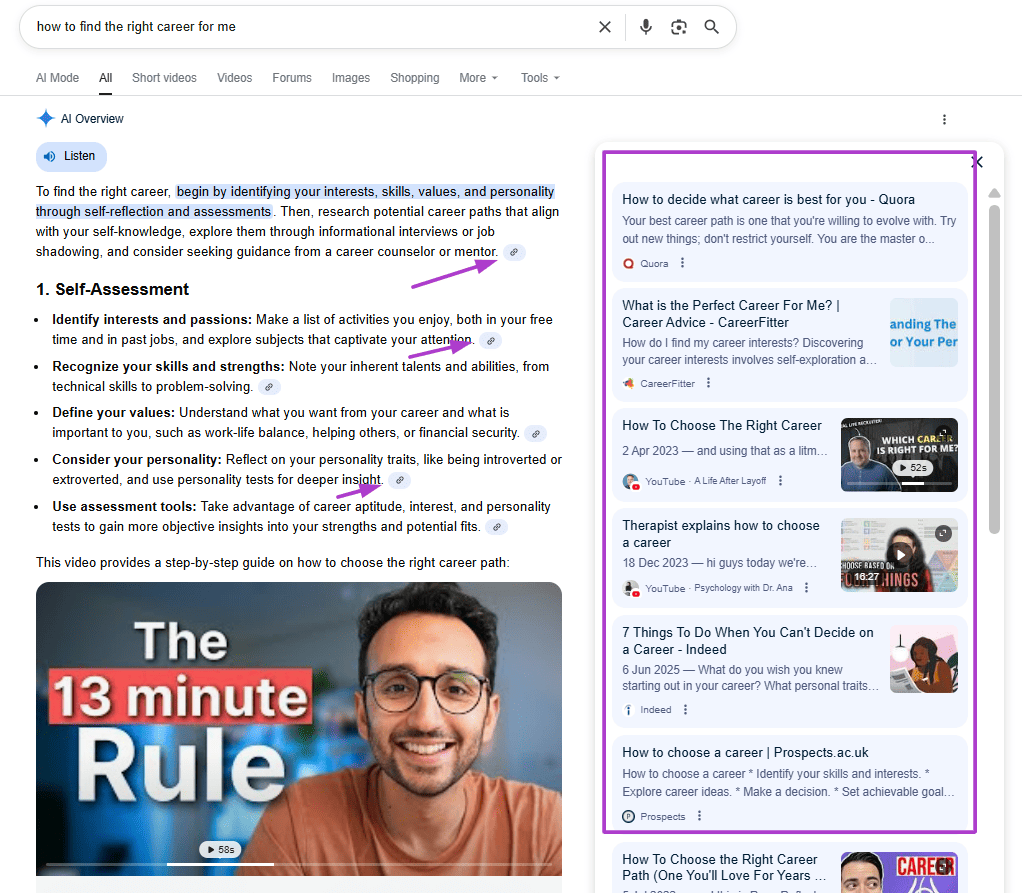Click the Indeed favicon on the 7 Things card
The width and height of the screenshot is (1022, 893).
point(627,709)
